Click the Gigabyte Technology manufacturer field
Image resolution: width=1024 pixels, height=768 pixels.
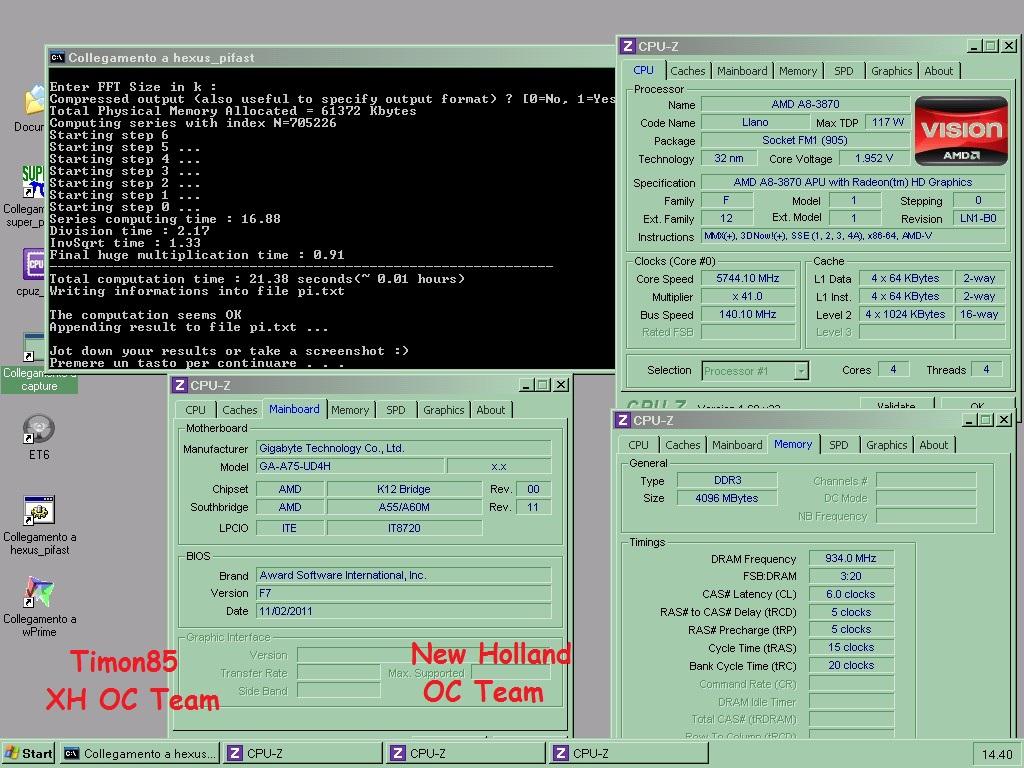[x=404, y=448]
